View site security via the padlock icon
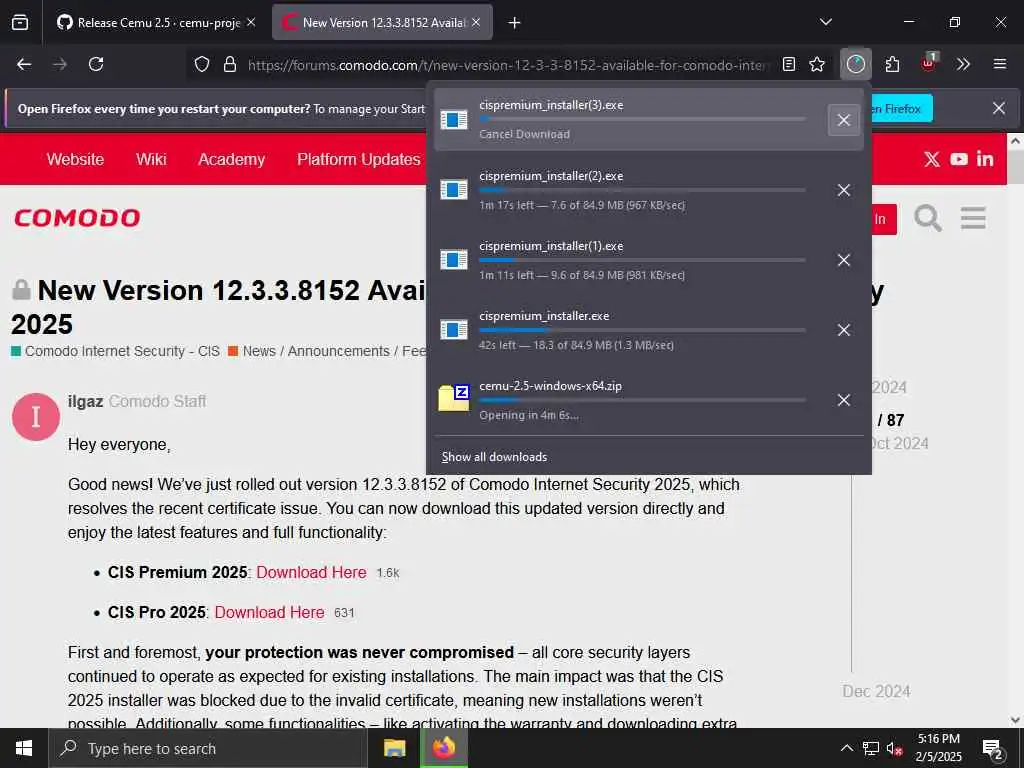This screenshot has height=768, width=1024. (x=229, y=64)
